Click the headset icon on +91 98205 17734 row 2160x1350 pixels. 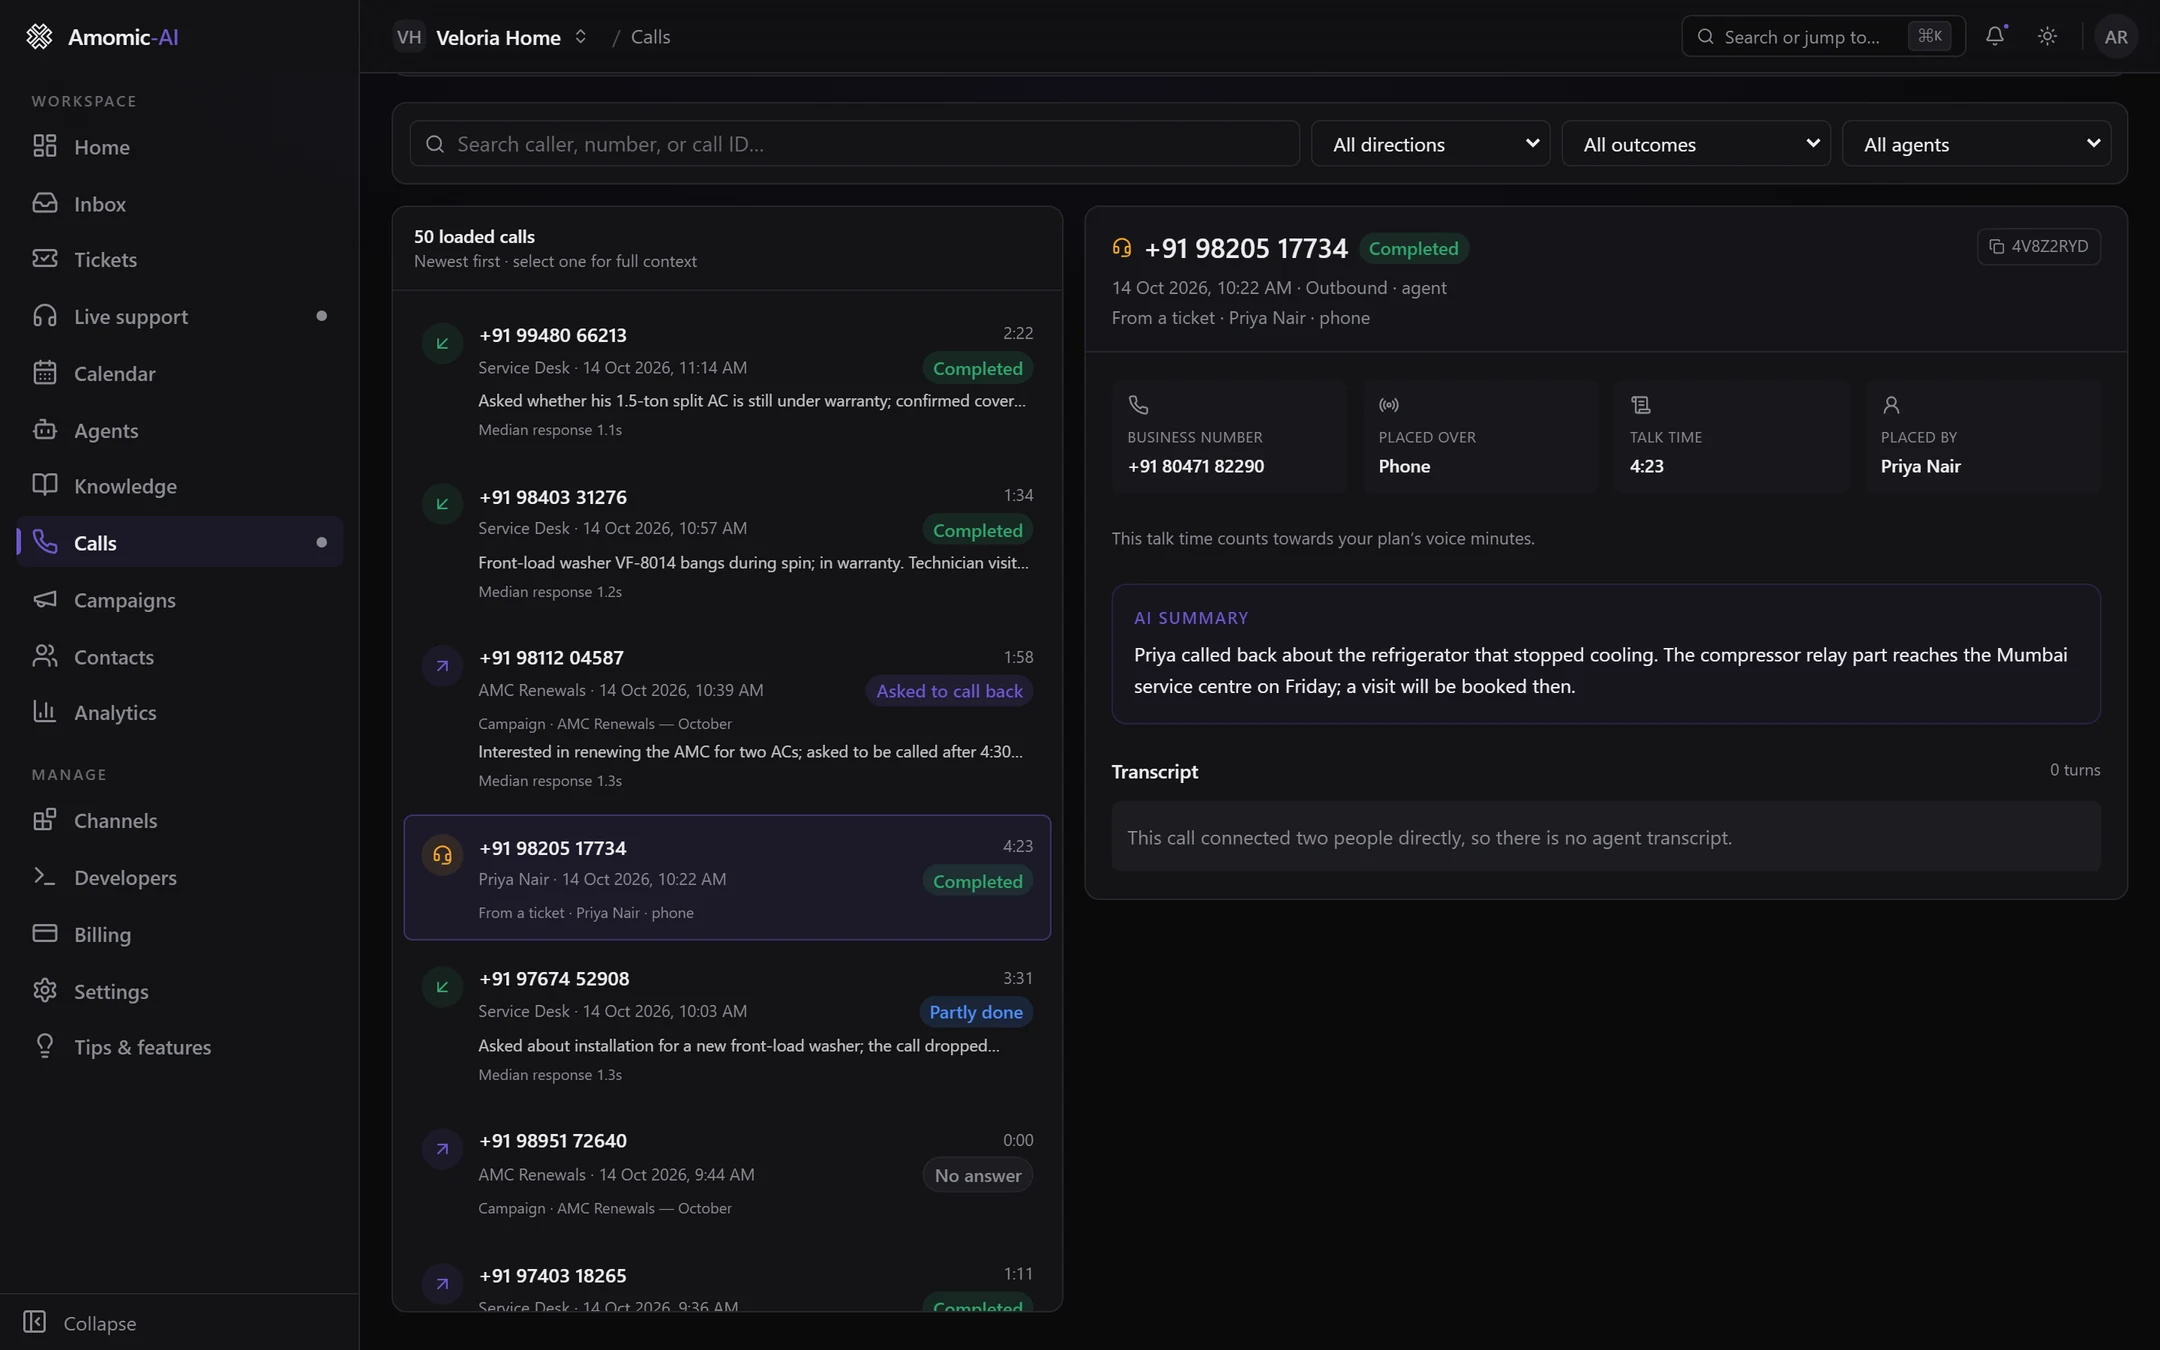(x=442, y=855)
